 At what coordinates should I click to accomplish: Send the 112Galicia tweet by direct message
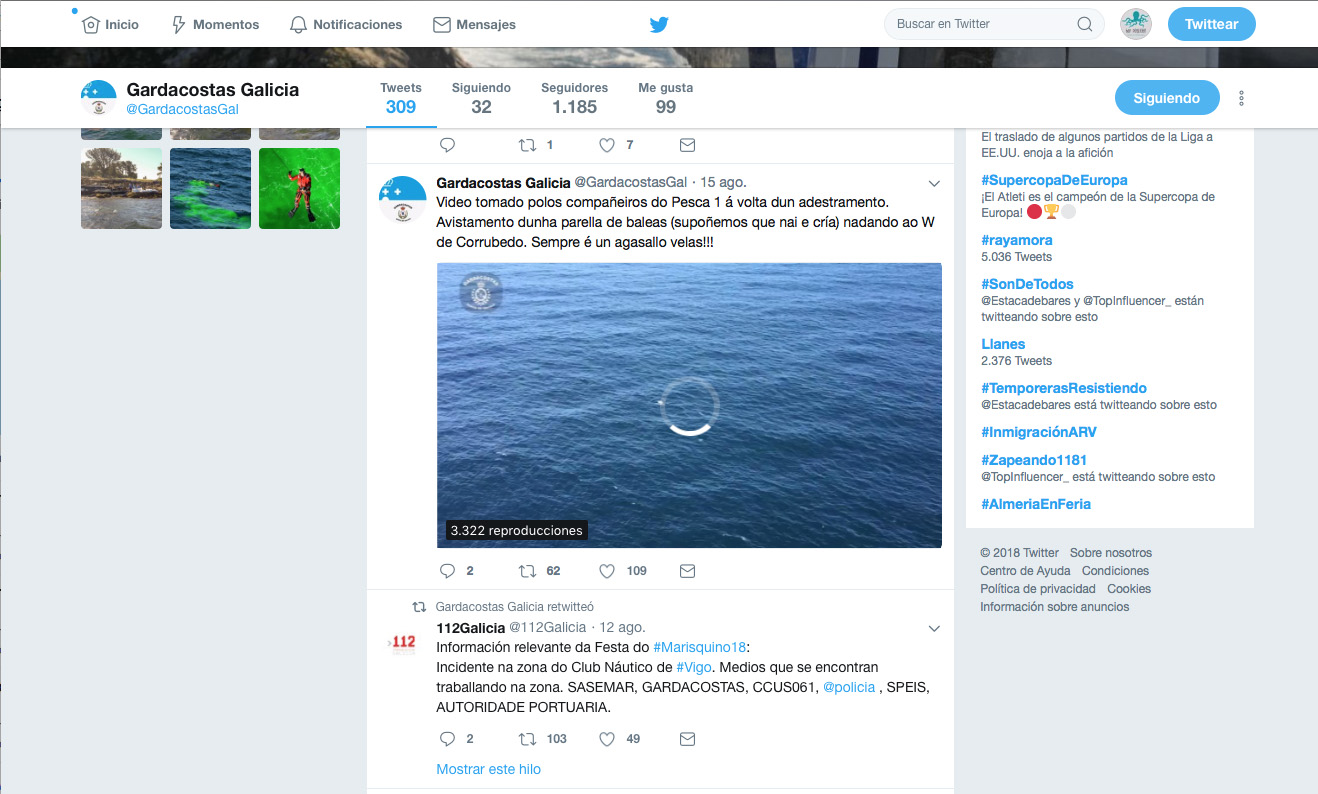pos(687,739)
